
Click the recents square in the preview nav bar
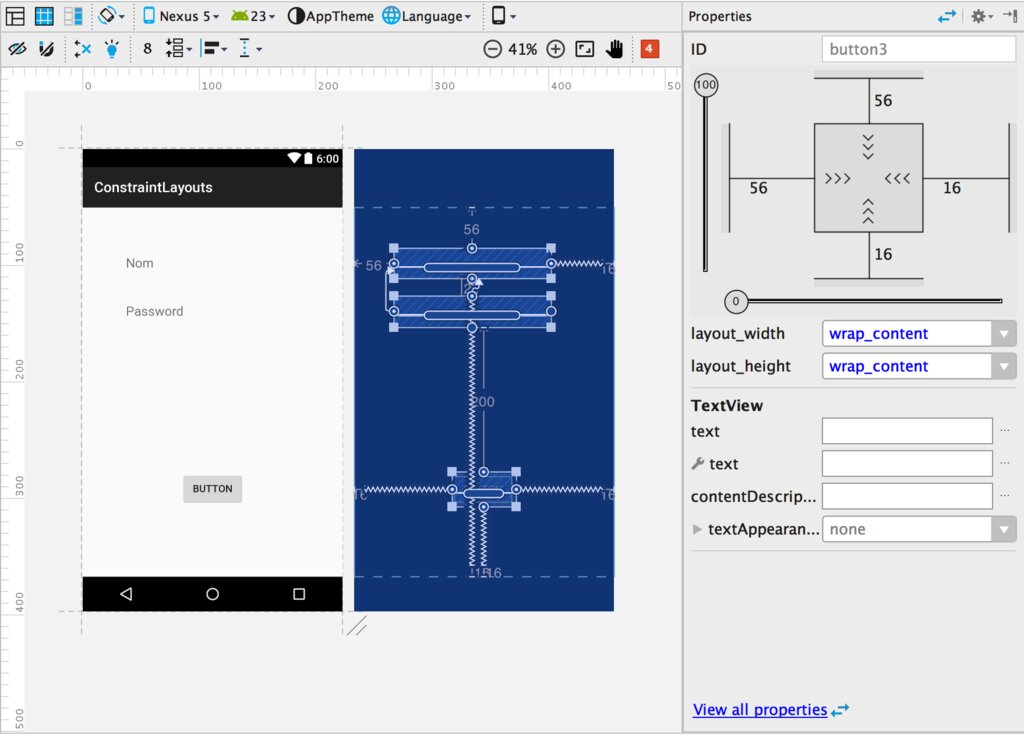[x=299, y=594]
